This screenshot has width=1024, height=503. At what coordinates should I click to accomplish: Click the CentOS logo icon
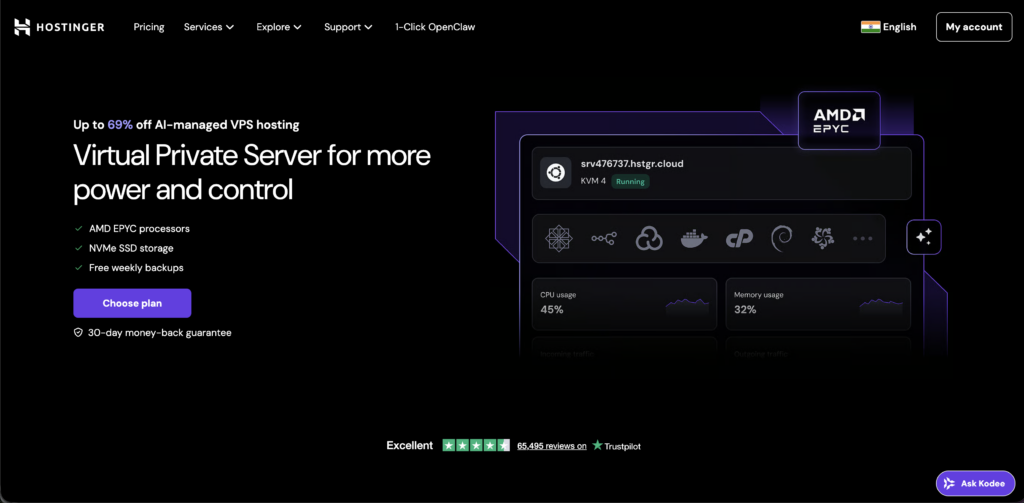coord(559,238)
